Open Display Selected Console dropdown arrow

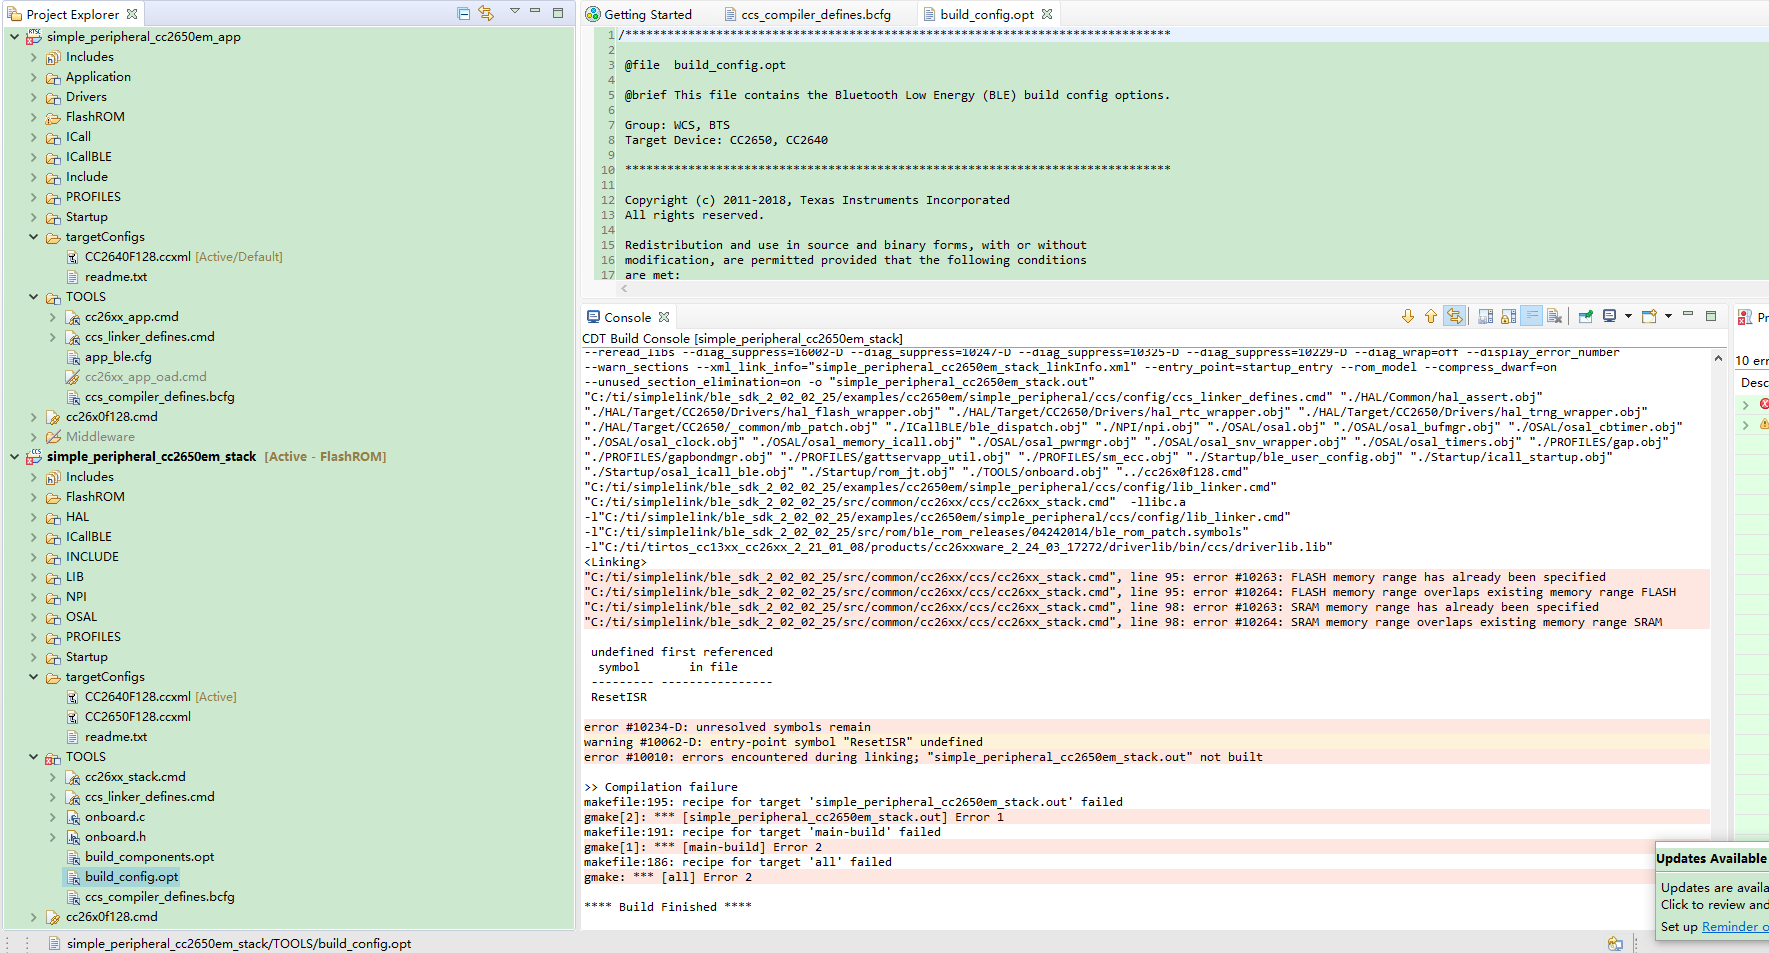pos(1628,317)
